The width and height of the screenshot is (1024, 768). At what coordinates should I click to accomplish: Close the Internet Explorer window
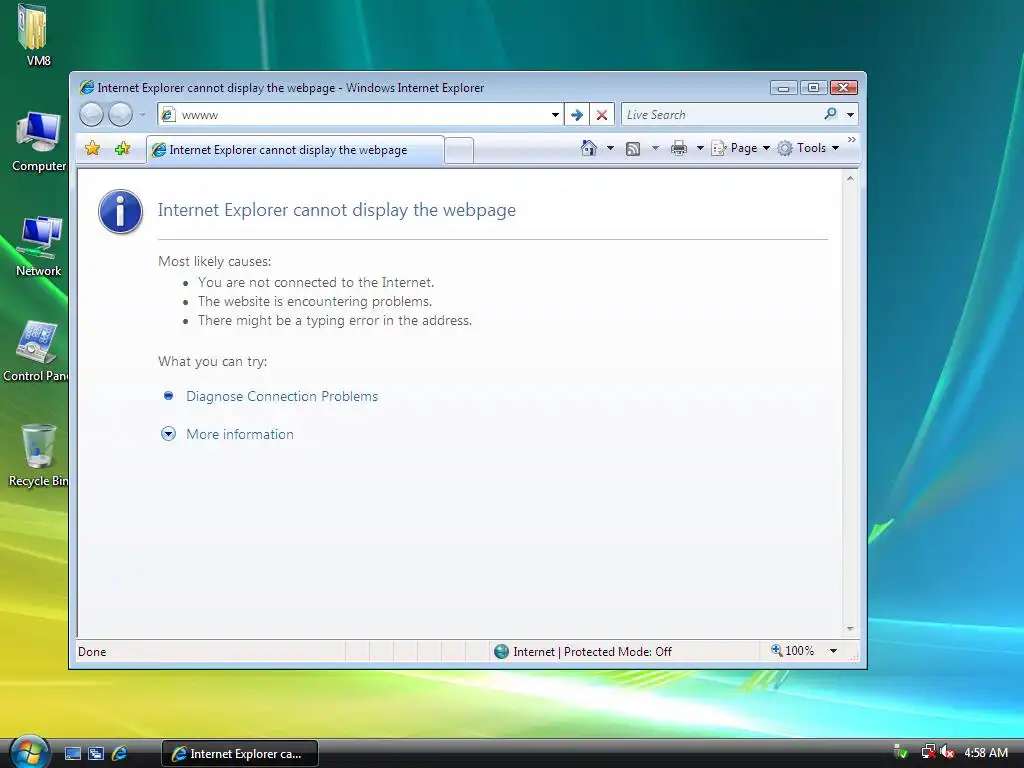point(844,88)
